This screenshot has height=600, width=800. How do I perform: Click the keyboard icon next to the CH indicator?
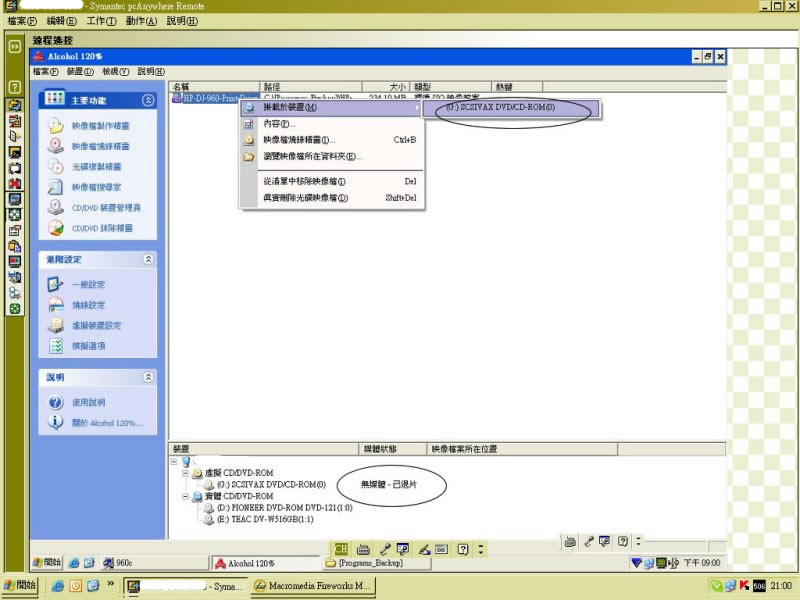click(363, 549)
